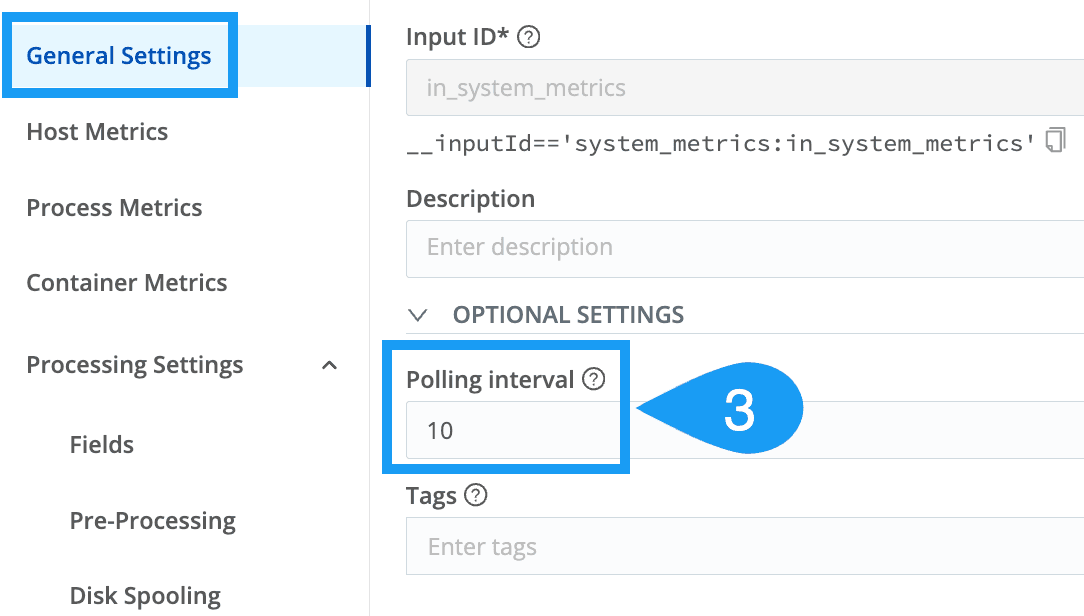Click the Tags help question icon
The image size is (1084, 616).
pyautogui.click(x=476, y=495)
